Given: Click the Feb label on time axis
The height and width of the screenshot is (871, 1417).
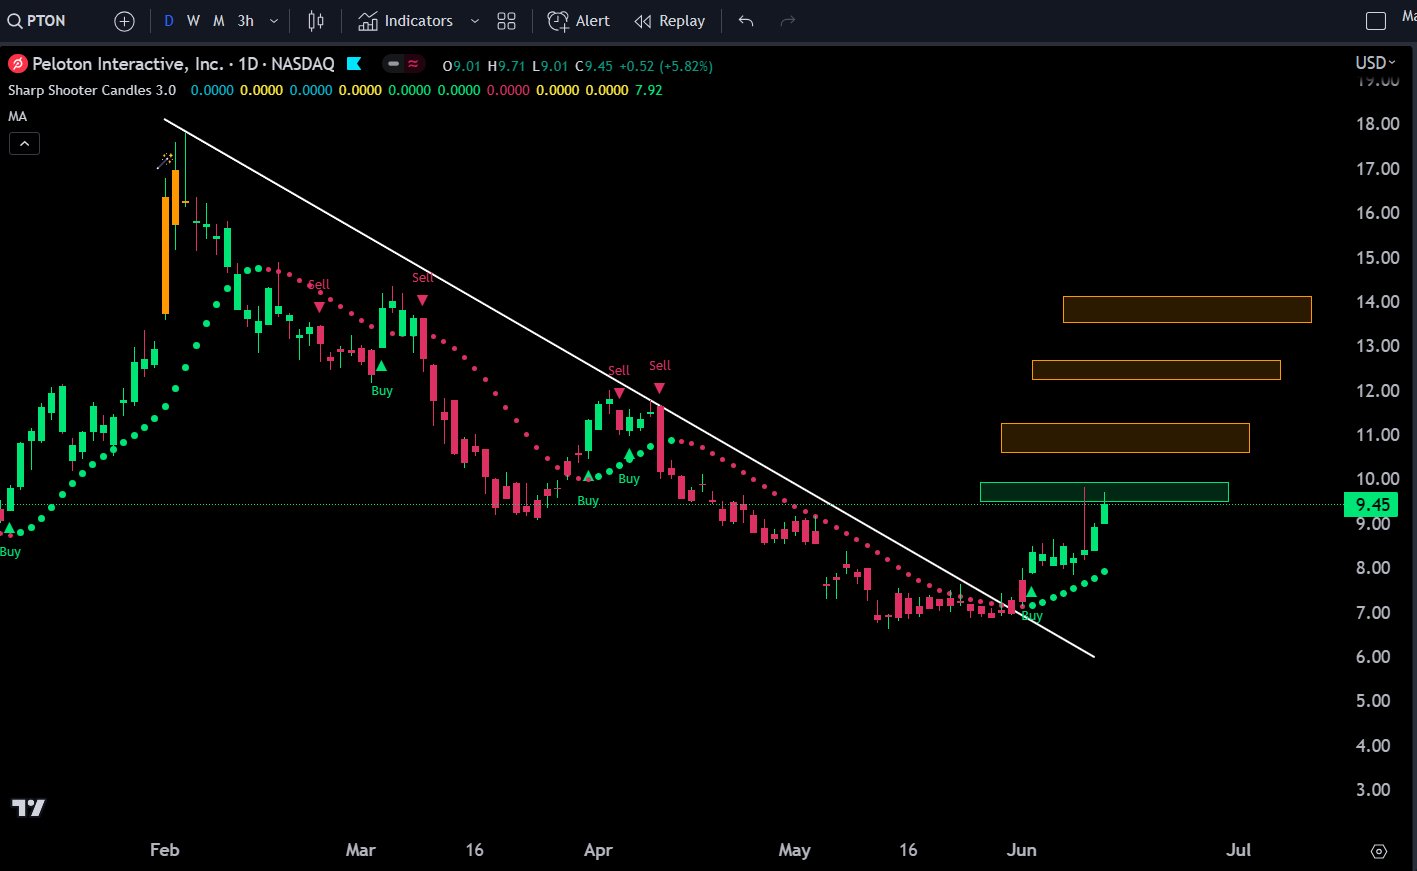Looking at the screenshot, I should click(x=165, y=850).
